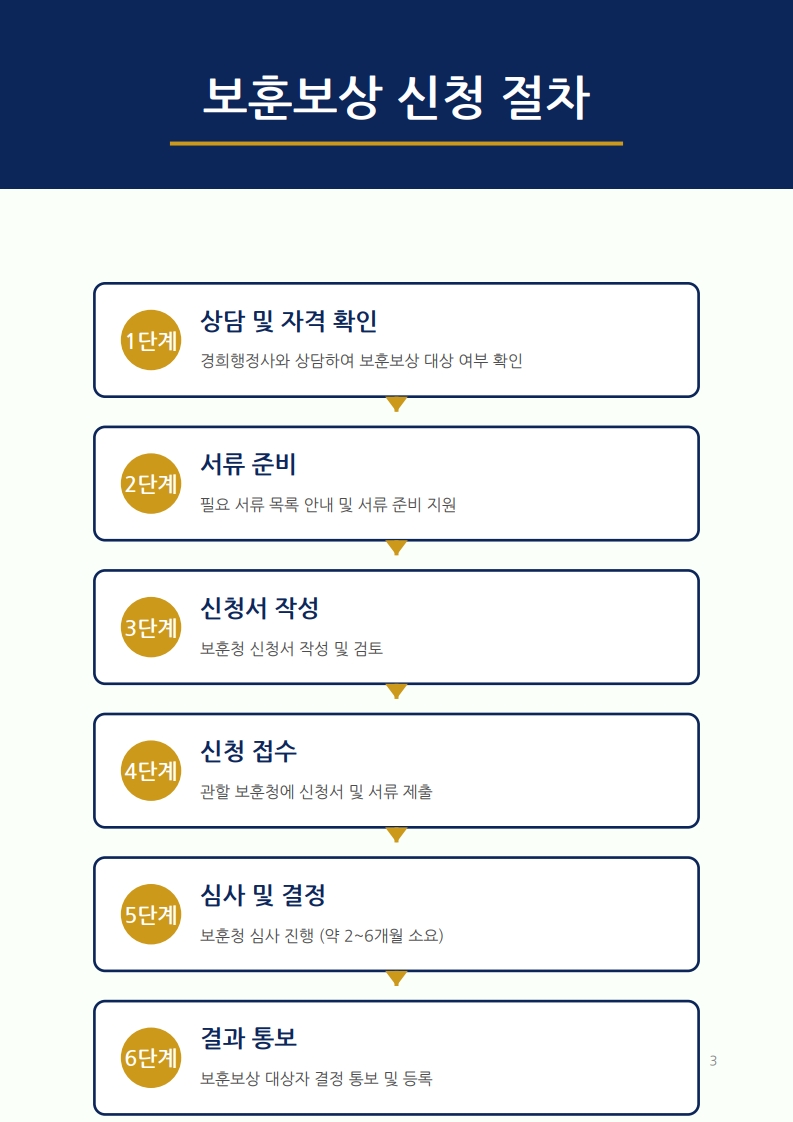Click the 신청서 작성 heading

(x=259, y=608)
